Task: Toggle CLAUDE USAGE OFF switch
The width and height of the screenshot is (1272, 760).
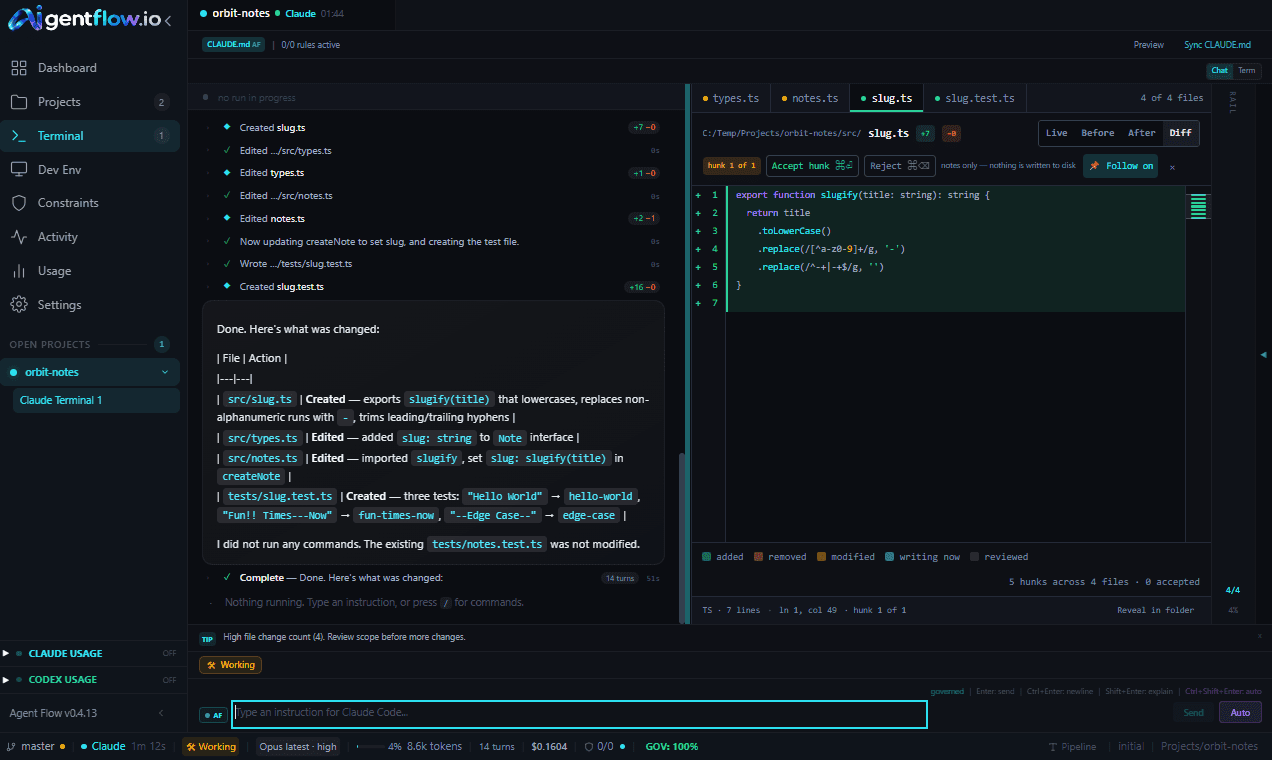Action: 169,653
